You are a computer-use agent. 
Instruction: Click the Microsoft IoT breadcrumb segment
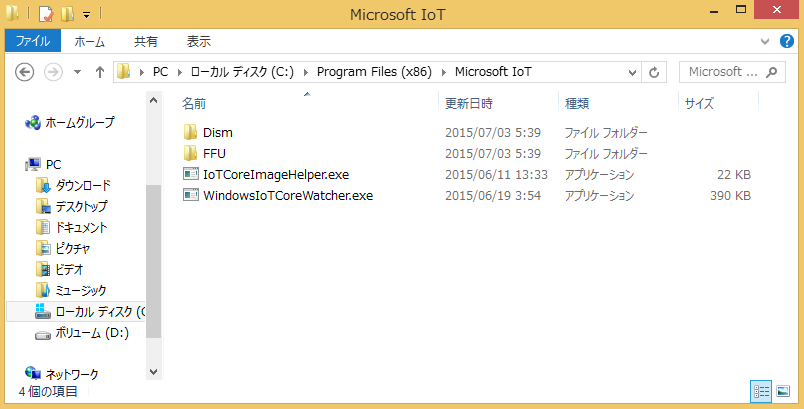point(493,72)
